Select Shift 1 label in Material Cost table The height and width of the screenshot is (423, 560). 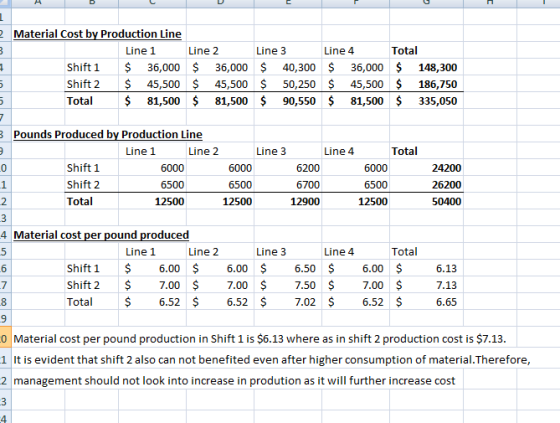click(x=91, y=68)
